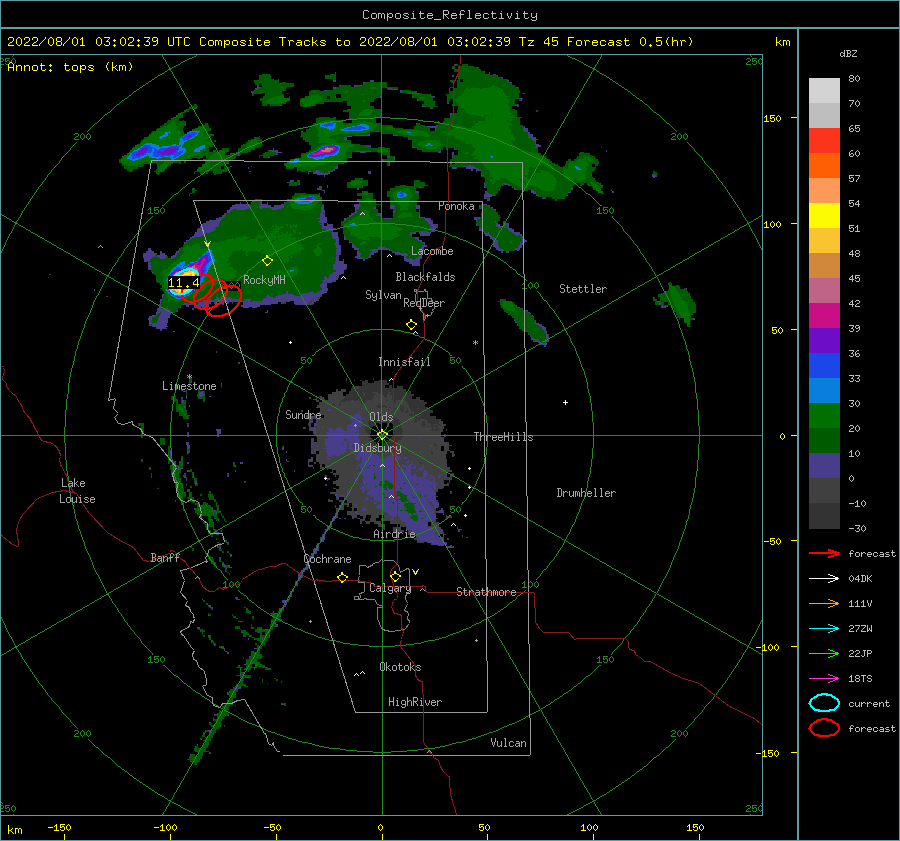Screen dimensions: 900x841
Task: Click the Stettler town label
Action: [x=583, y=289]
